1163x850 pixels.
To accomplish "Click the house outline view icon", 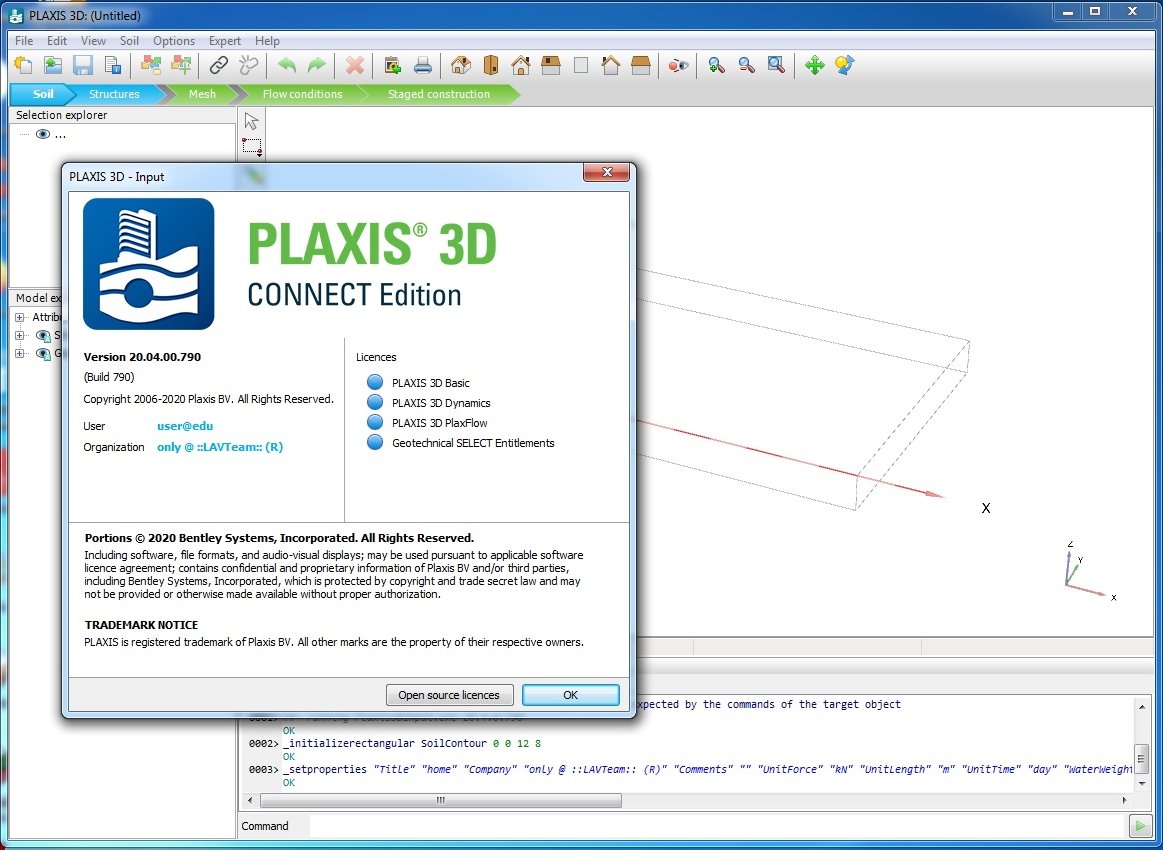I will [x=610, y=65].
